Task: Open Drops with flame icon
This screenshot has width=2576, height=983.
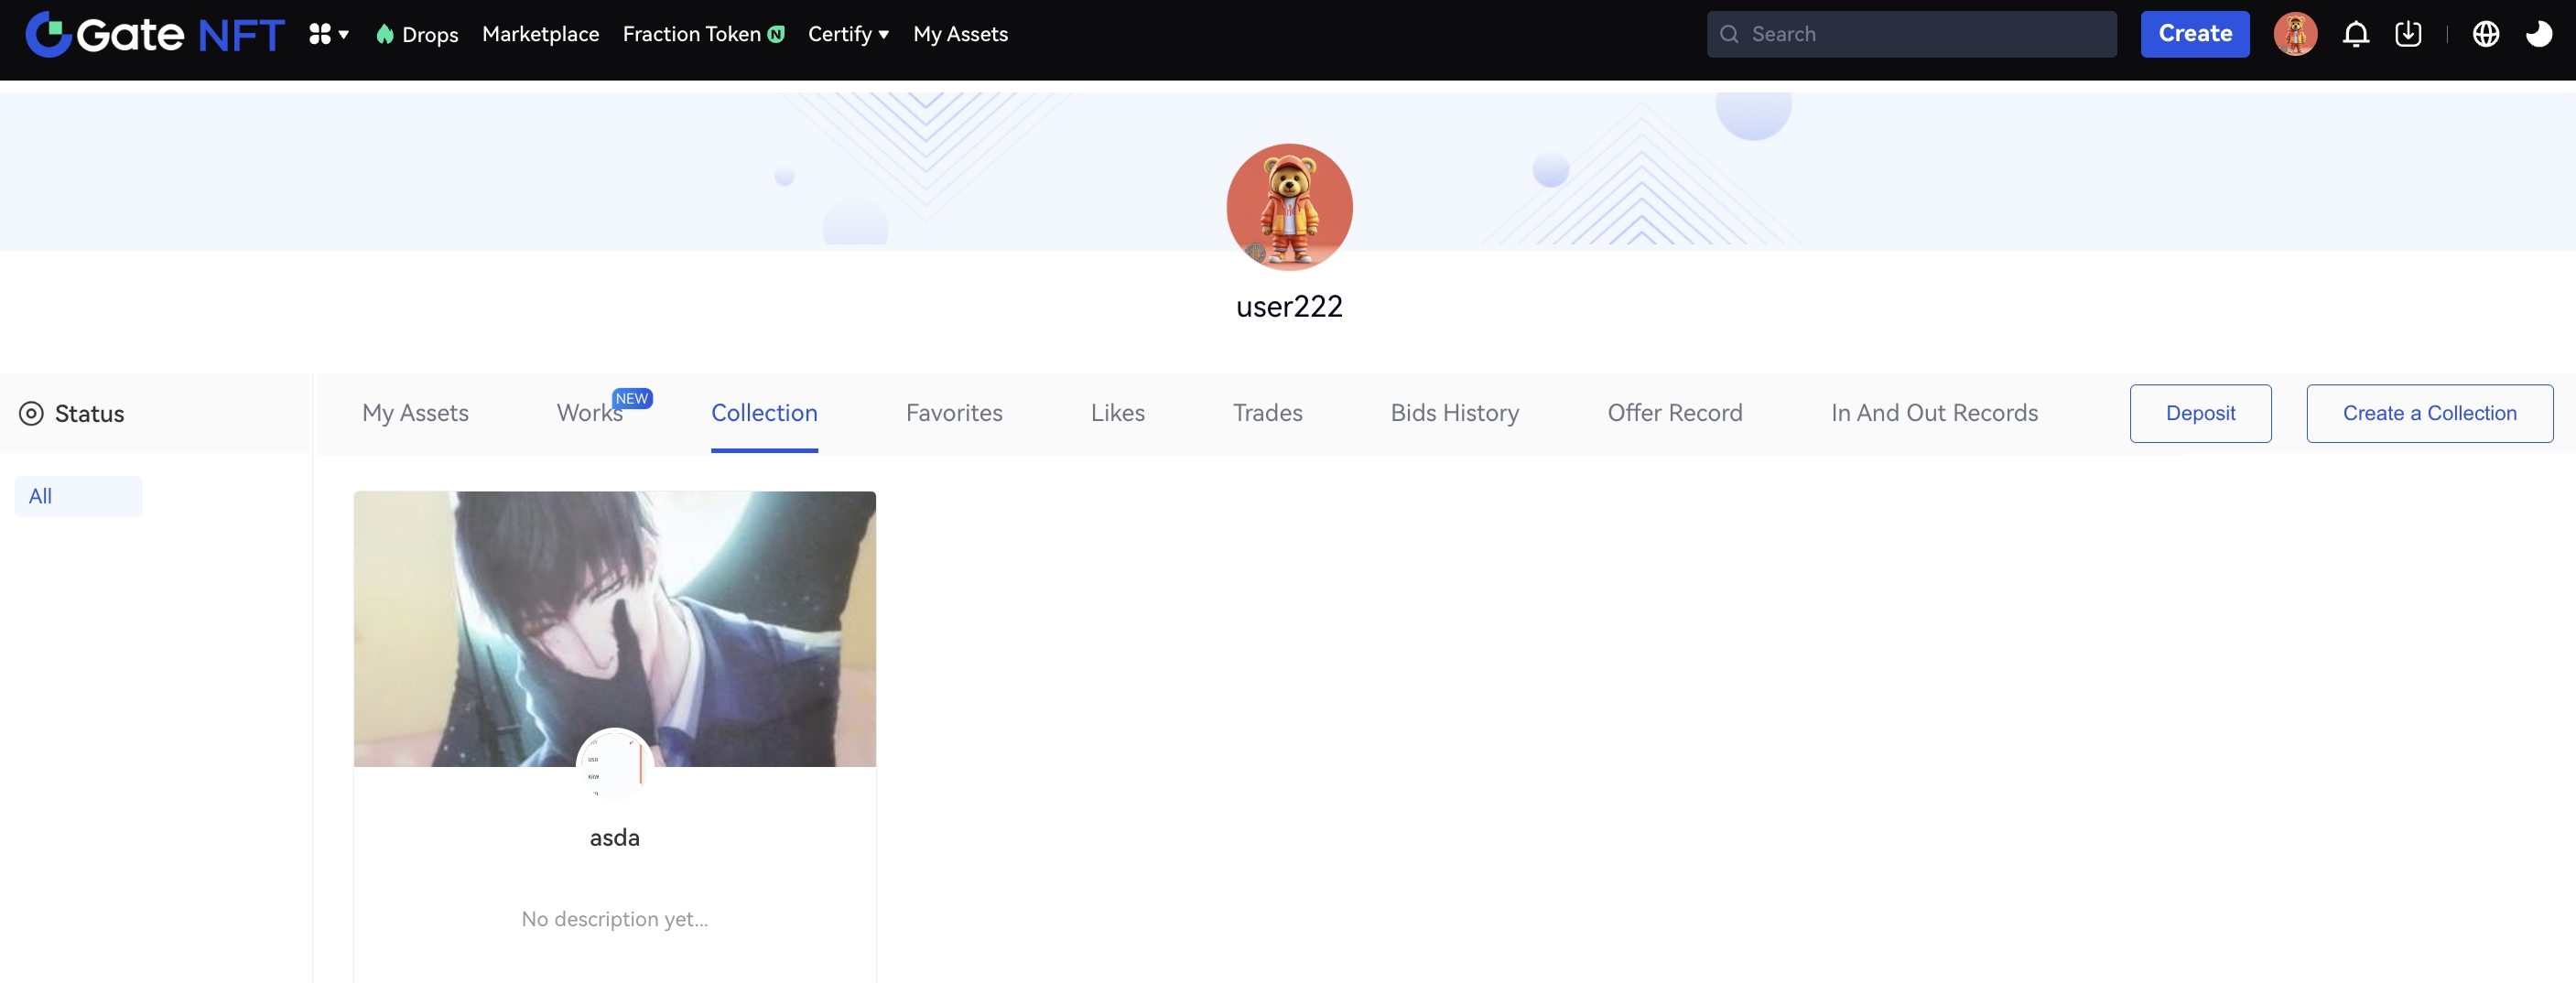Action: click(x=417, y=35)
